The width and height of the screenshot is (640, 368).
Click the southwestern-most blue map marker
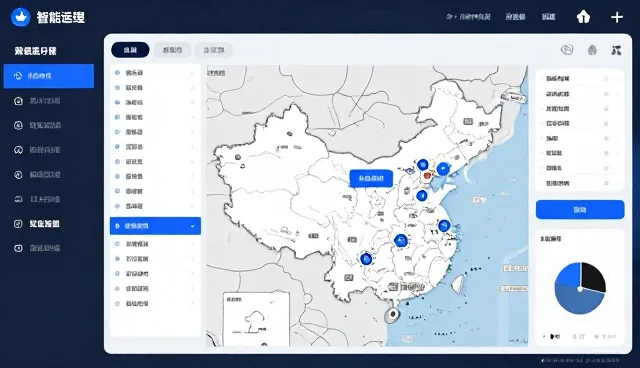[x=366, y=259]
